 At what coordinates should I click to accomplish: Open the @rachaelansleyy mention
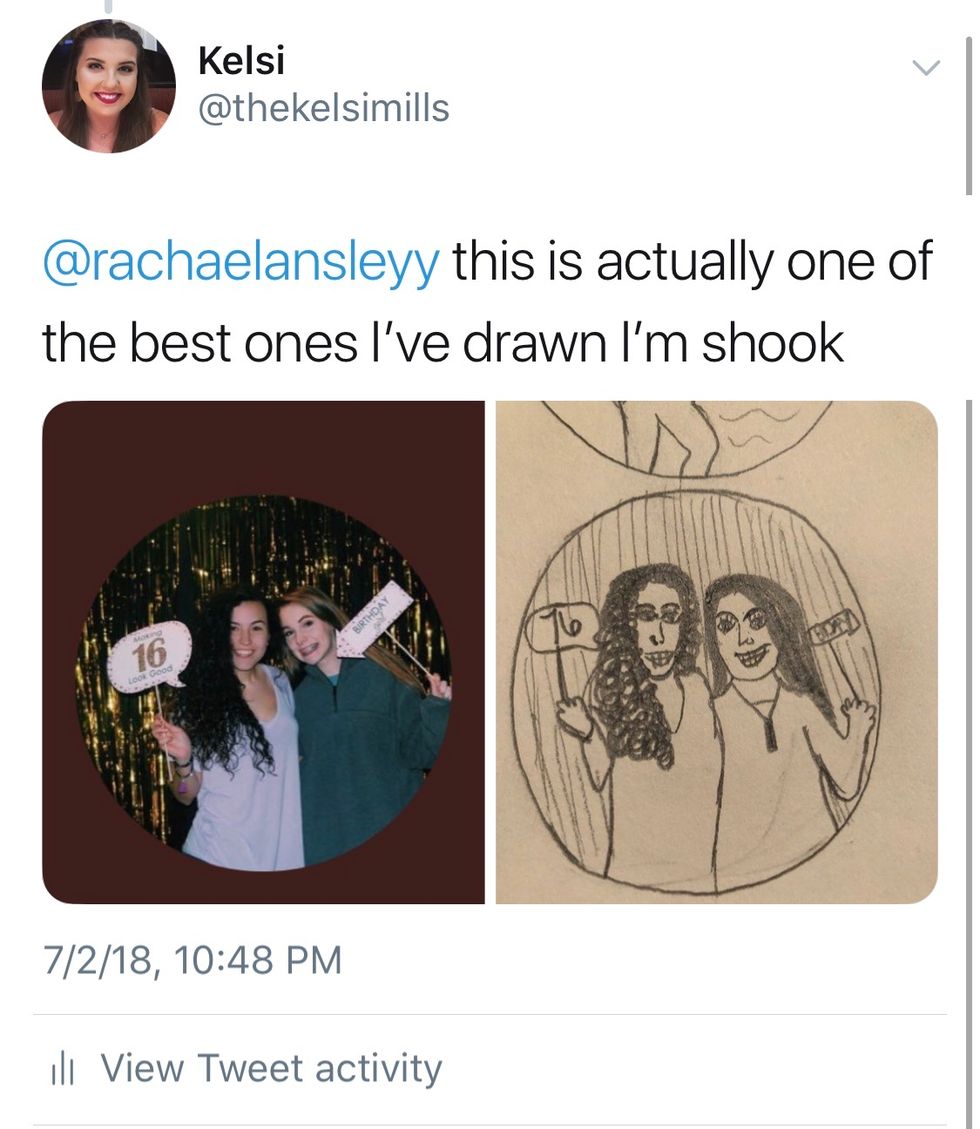[240, 263]
